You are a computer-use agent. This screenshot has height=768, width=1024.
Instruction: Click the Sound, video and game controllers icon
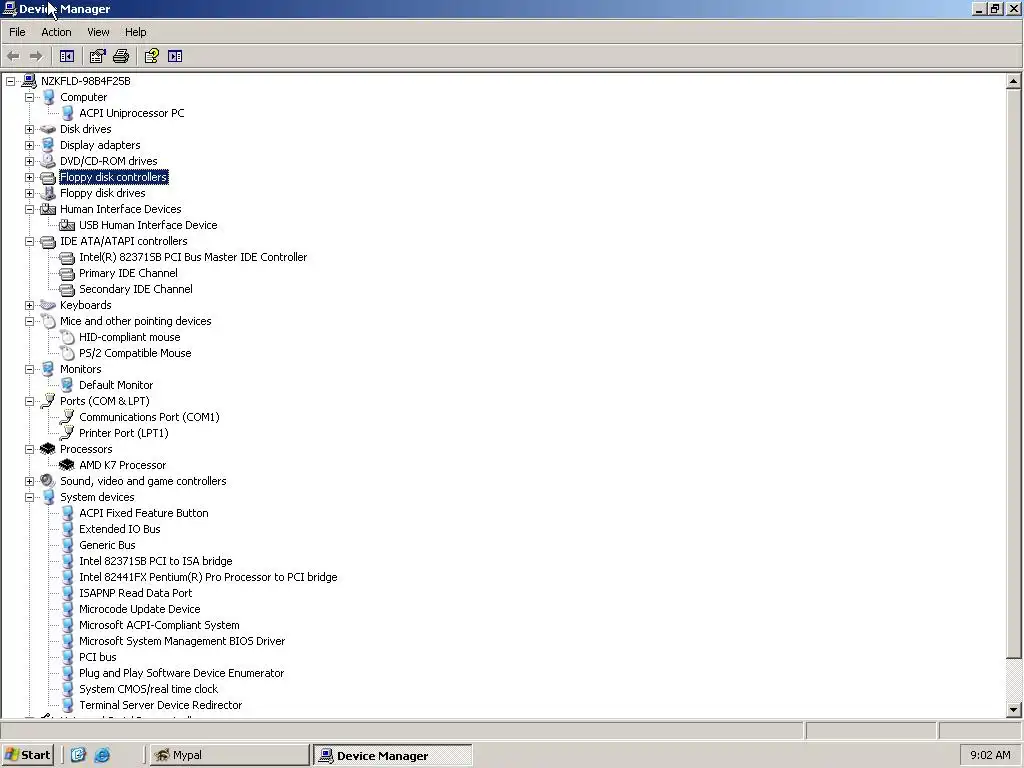[x=48, y=481]
